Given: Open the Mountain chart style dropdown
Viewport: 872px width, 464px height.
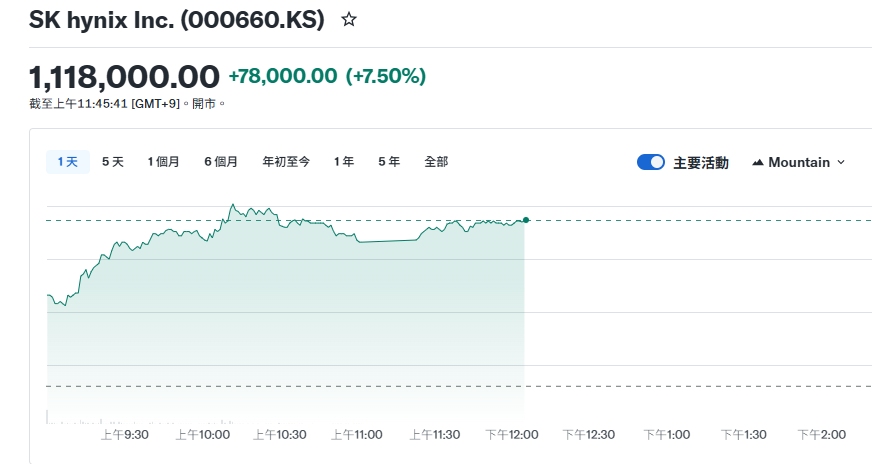Looking at the screenshot, I should [799, 162].
